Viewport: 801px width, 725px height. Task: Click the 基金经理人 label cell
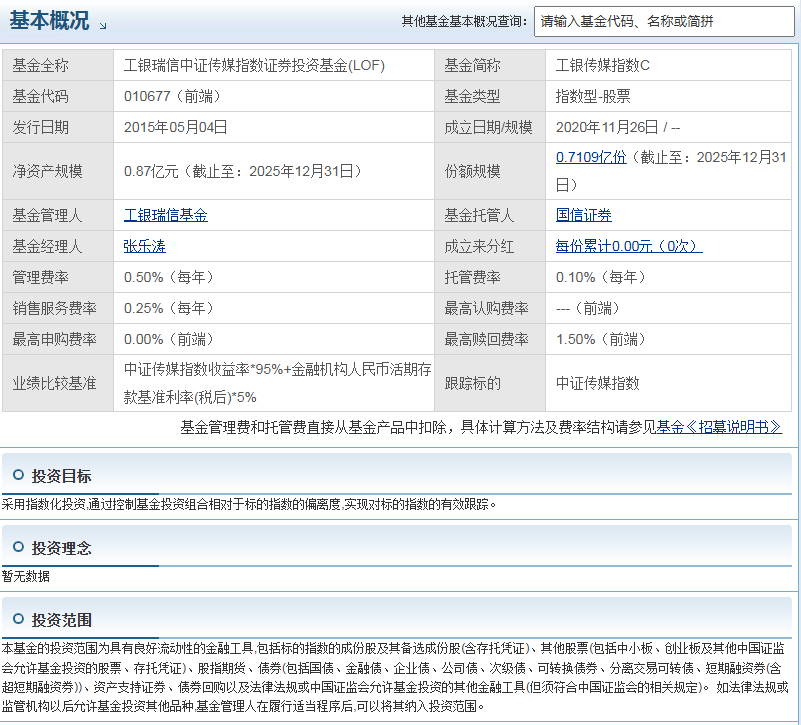point(58,246)
